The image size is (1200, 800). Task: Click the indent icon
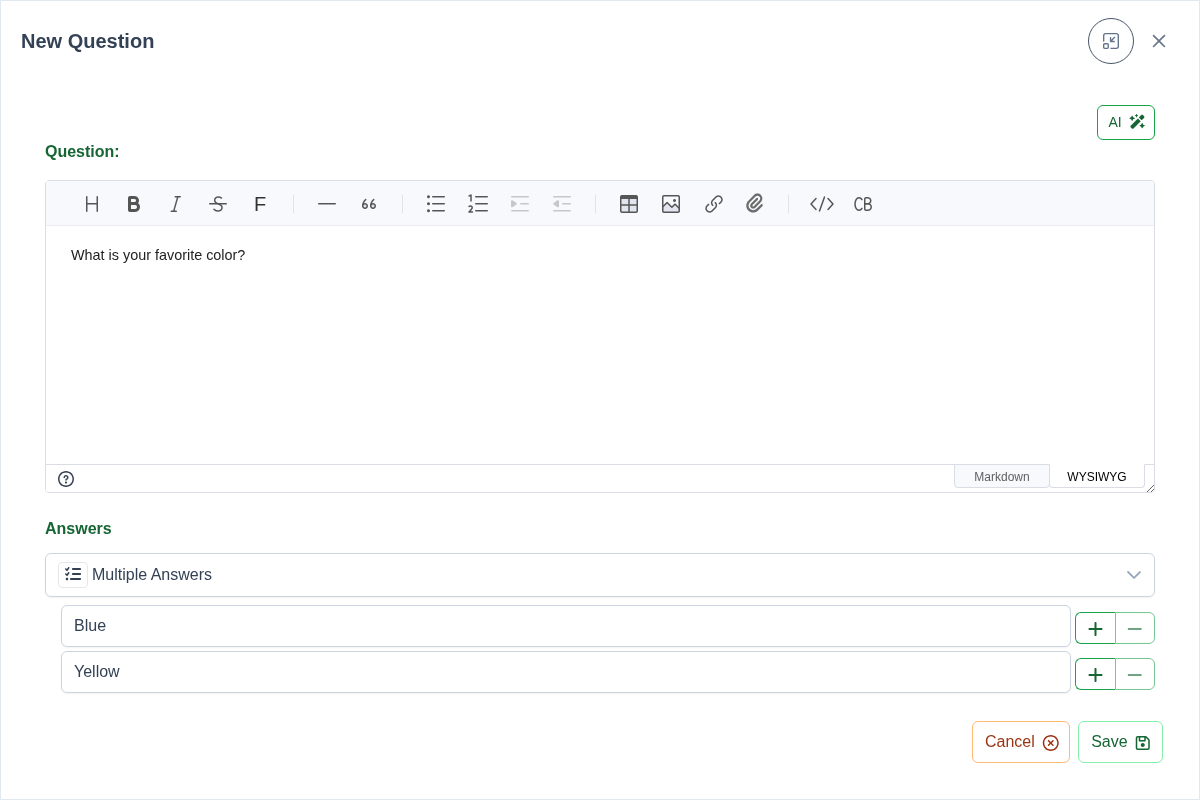(x=520, y=204)
